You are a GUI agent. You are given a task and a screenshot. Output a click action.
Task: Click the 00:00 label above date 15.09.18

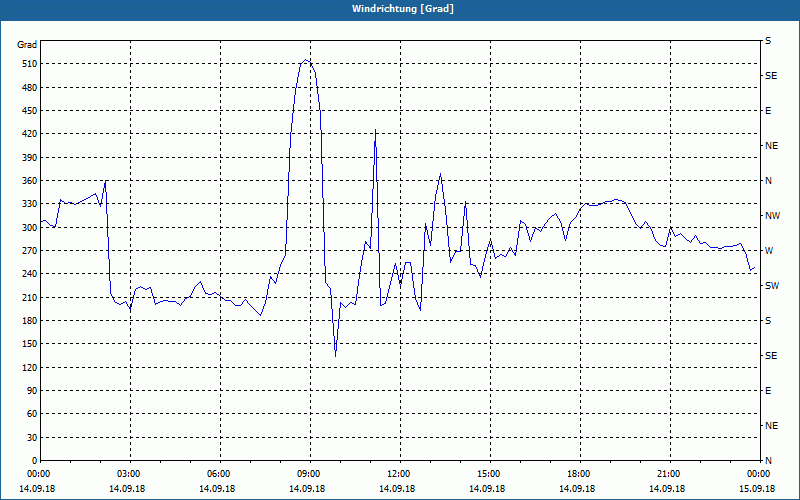pos(757,474)
